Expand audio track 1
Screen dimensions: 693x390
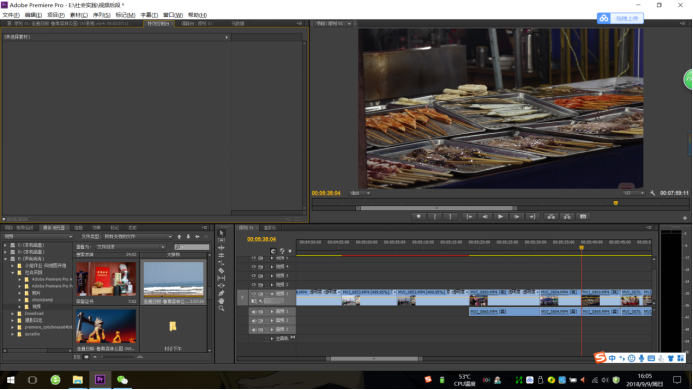pyautogui.click(x=272, y=312)
